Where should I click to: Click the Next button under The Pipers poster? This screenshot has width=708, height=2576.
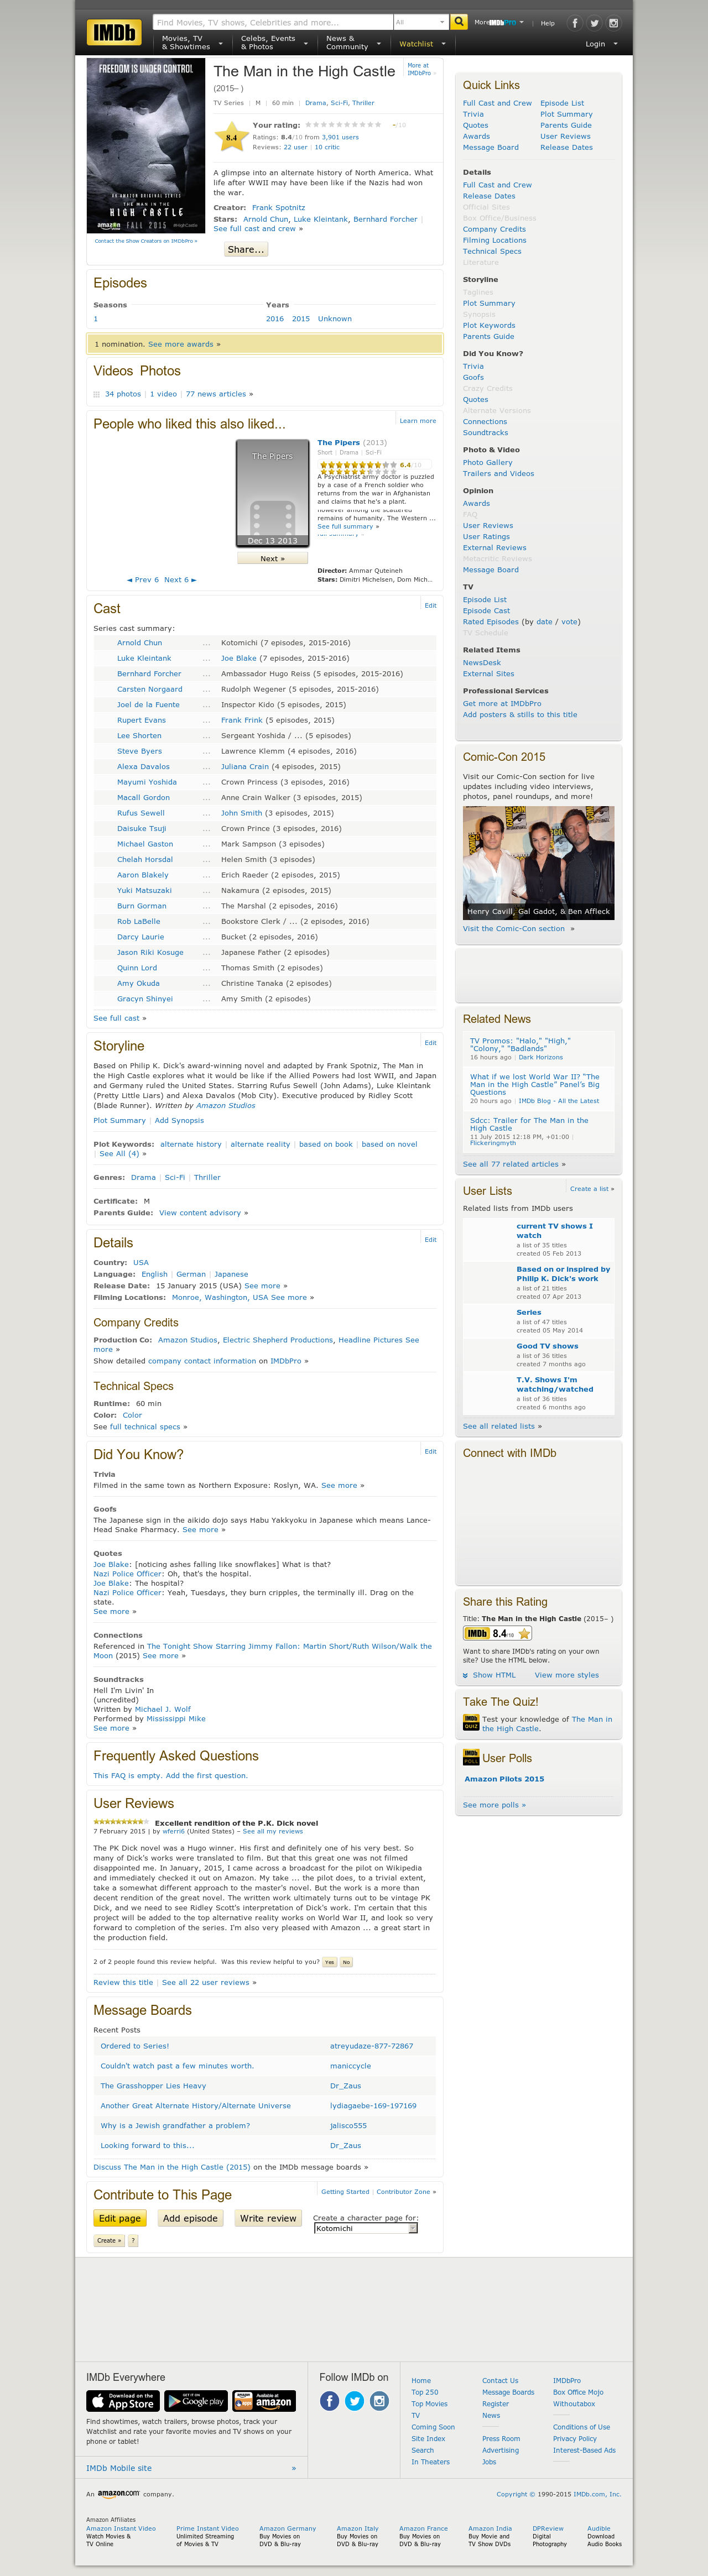[272, 558]
